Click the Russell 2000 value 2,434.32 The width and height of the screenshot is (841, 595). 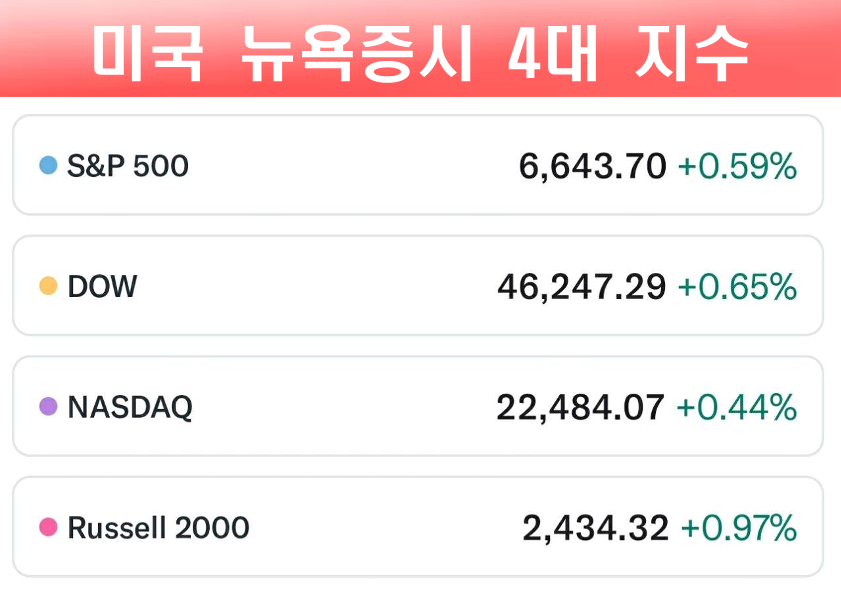point(595,527)
